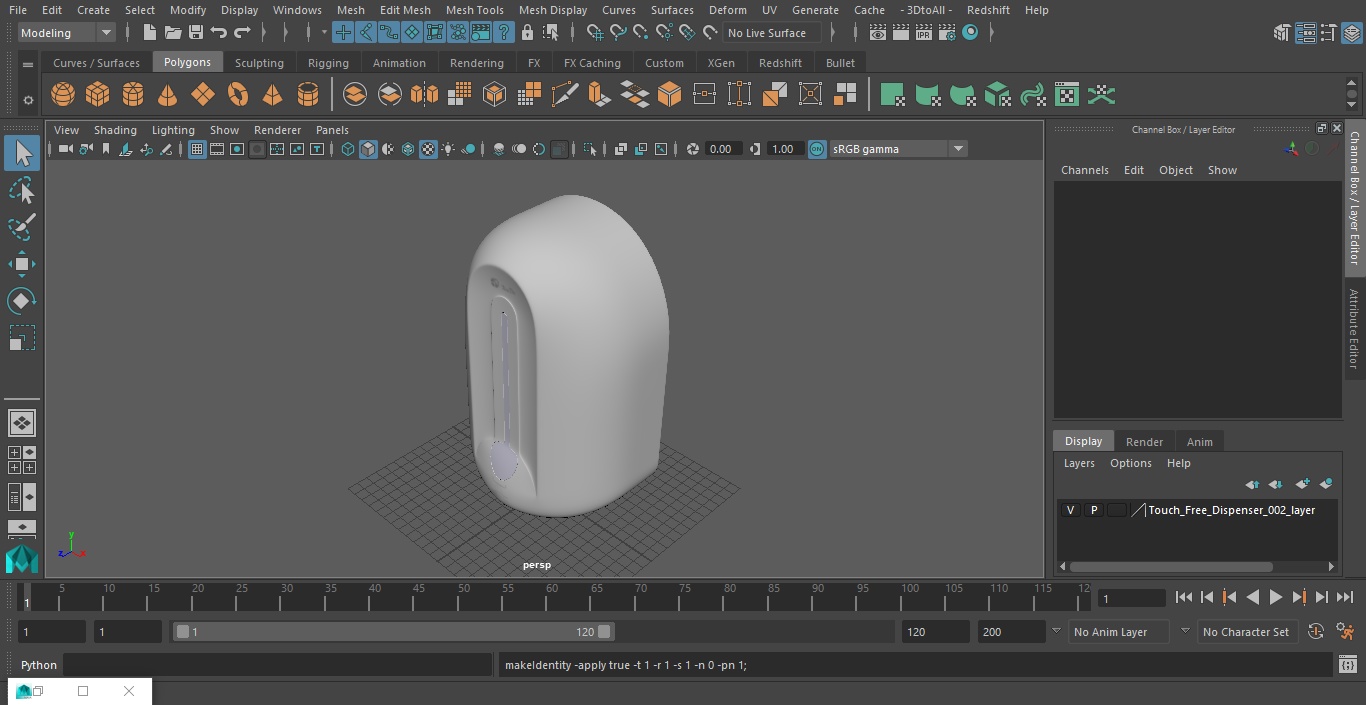The height and width of the screenshot is (705, 1366).
Task: Open the Edit Mesh menu
Action: point(405,10)
